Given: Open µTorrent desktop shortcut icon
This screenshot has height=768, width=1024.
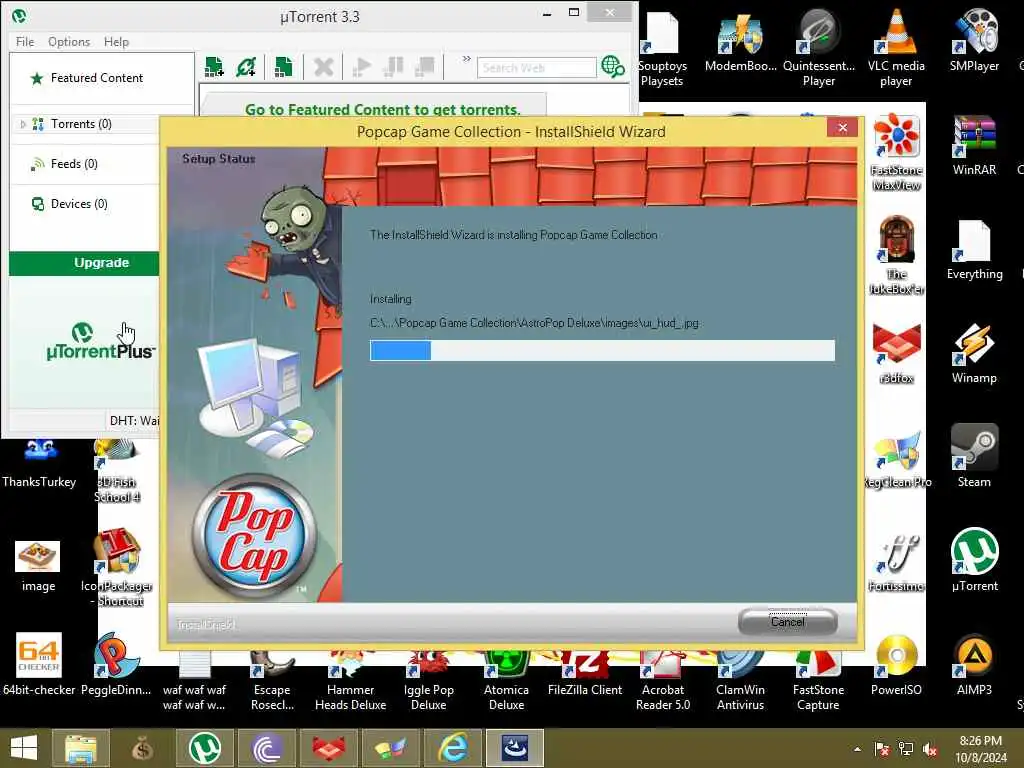Looking at the screenshot, I should 974,560.
